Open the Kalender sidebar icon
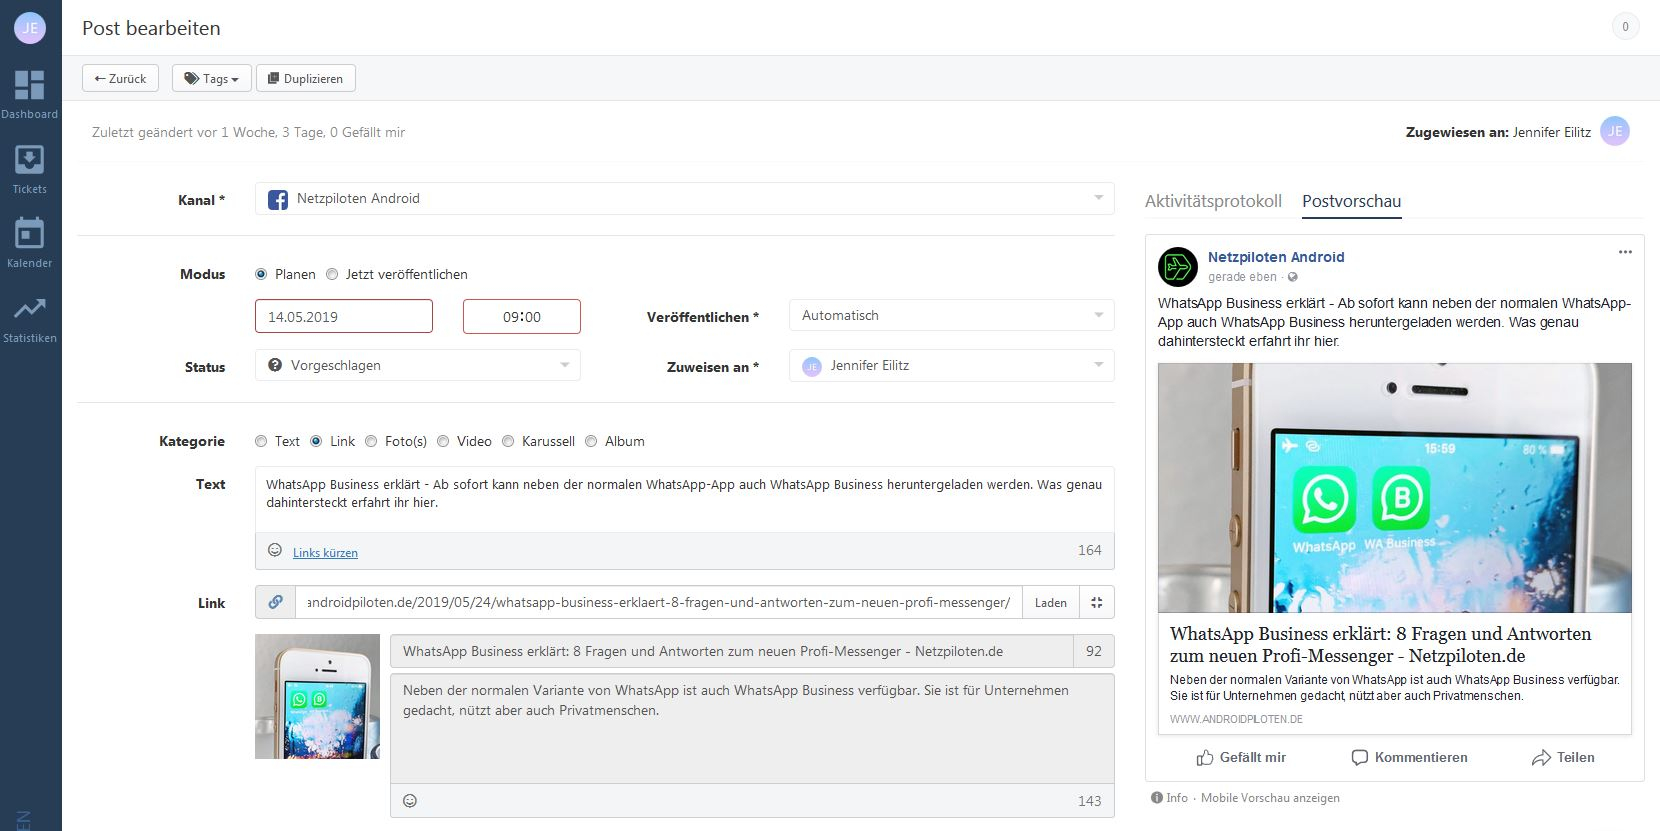The image size is (1660, 831). pos(29,234)
